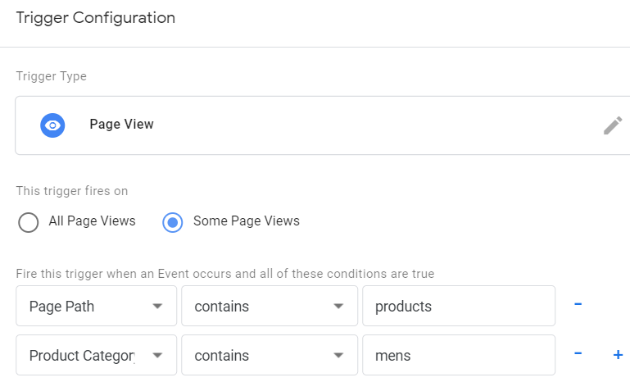The height and width of the screenshot is (382, 630).
Task: Click the Page View eye icon
Action: click(53, 125)
